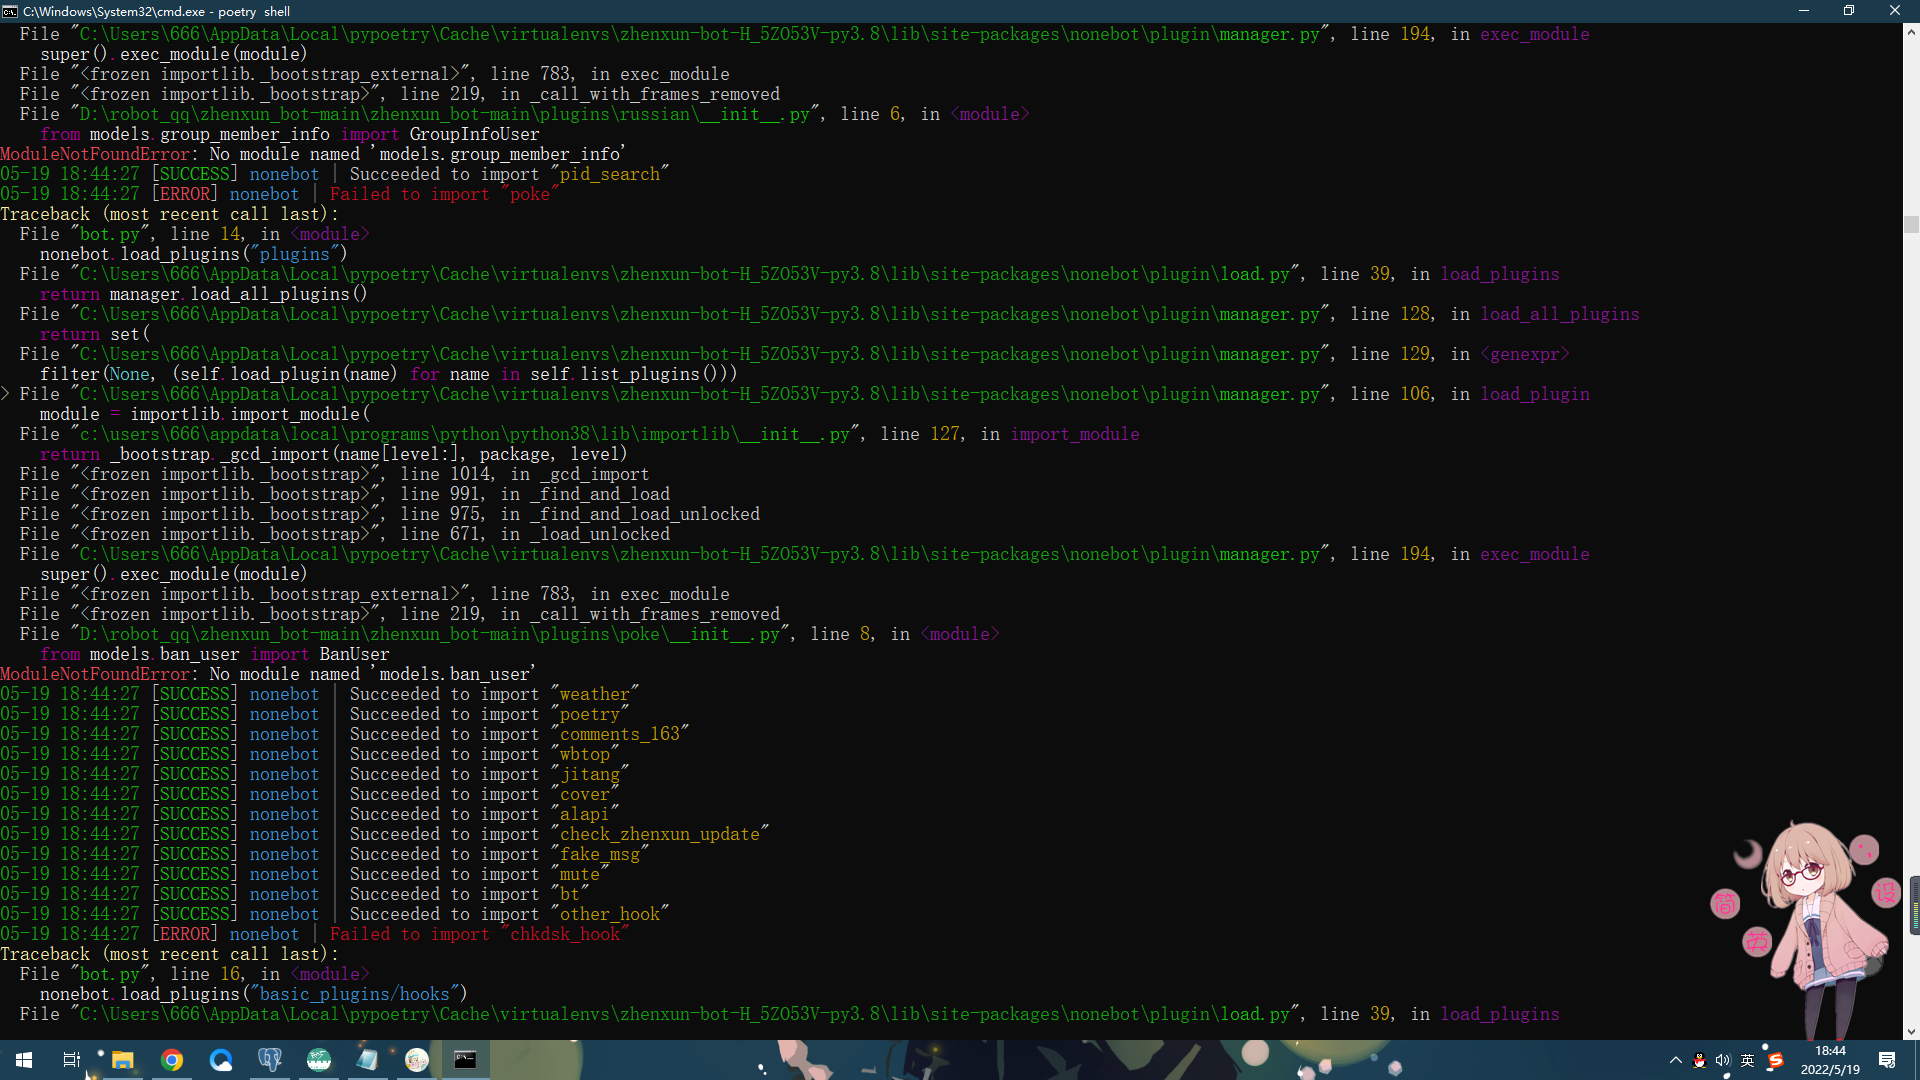
Task: Open the PostgreSQL elephant taskbar icon
Action: point(270,1060)
